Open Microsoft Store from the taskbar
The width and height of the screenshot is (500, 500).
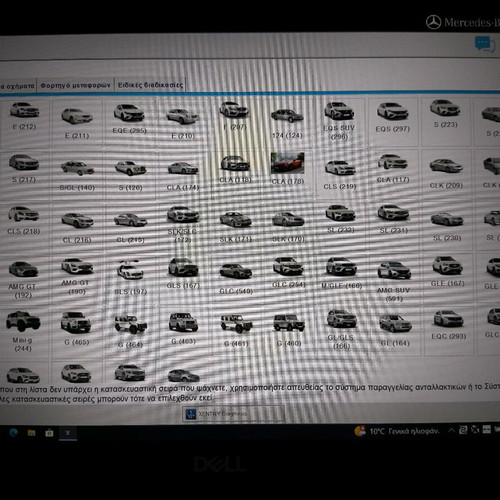click(x=49, y=433)
